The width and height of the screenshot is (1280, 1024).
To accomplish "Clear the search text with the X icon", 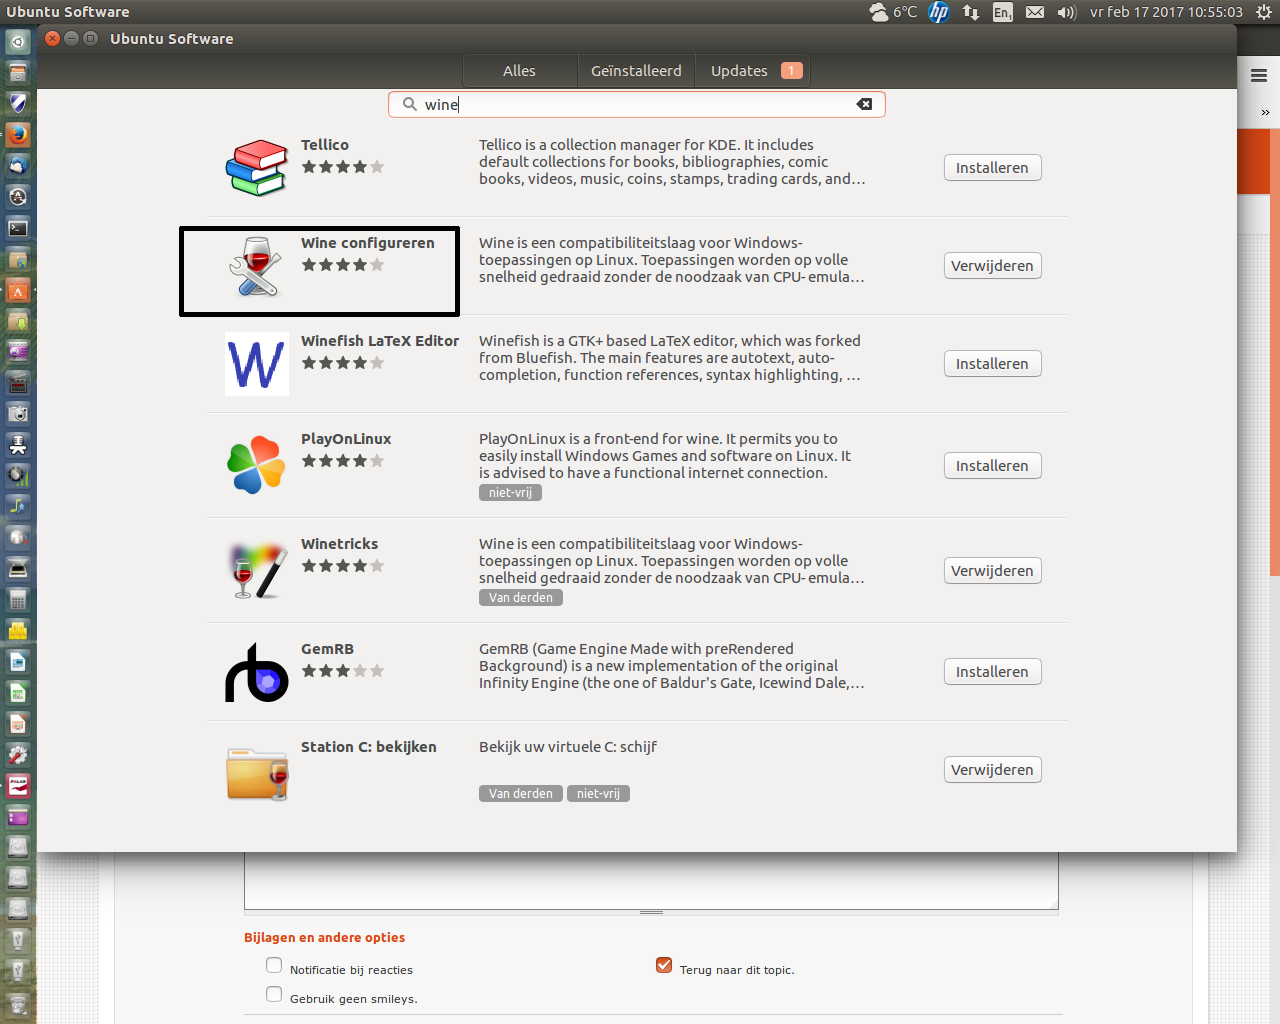I will (x=865, y=104).
